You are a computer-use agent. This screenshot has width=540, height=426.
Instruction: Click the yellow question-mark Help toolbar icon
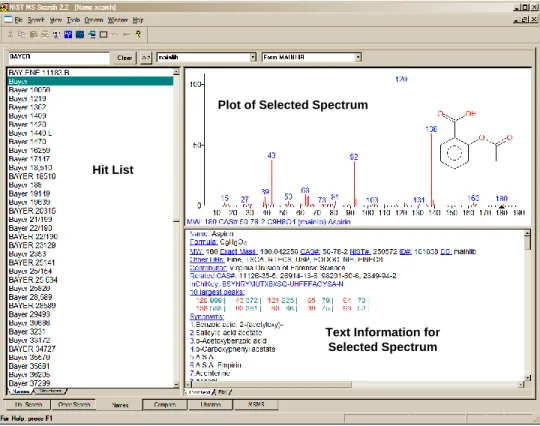coord(138,34)
